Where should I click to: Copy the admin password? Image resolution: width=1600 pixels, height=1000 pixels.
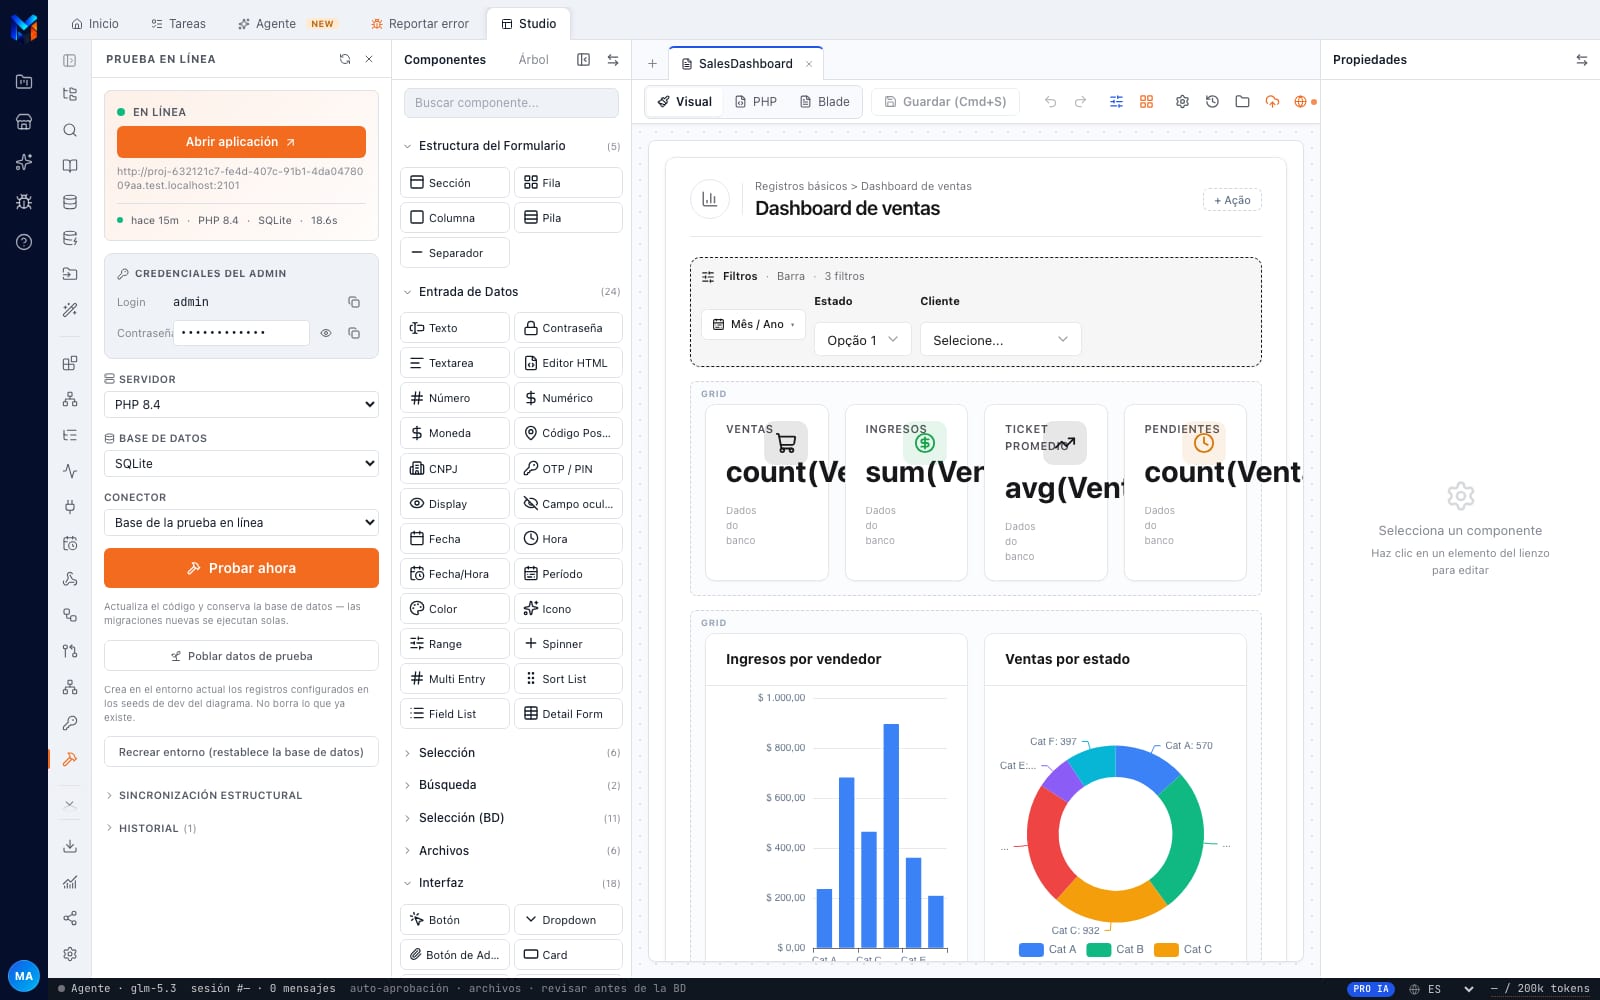(354, 333)
